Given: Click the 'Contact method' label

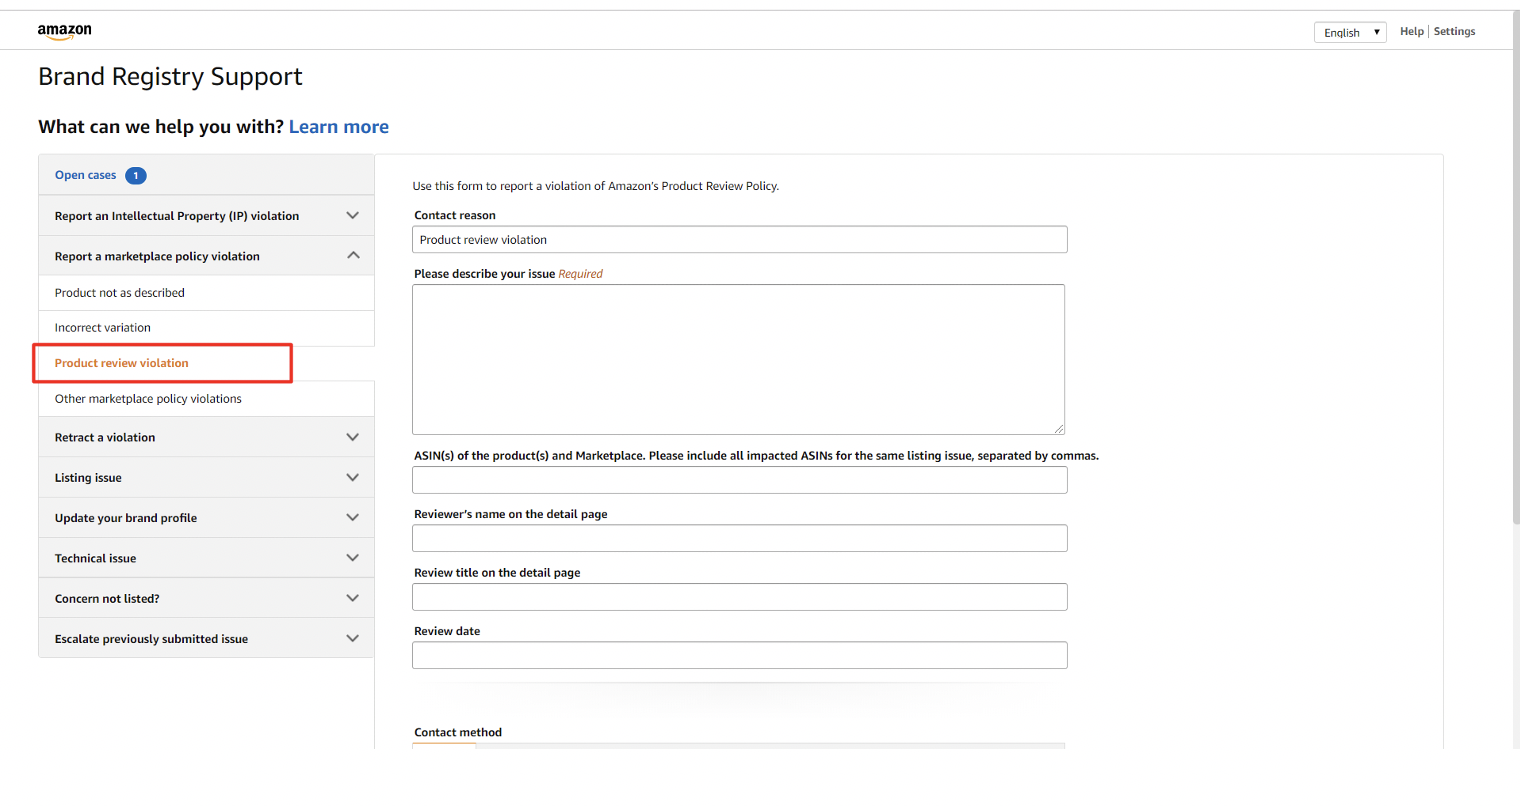Looking at the screenshot, I should 458,732.
